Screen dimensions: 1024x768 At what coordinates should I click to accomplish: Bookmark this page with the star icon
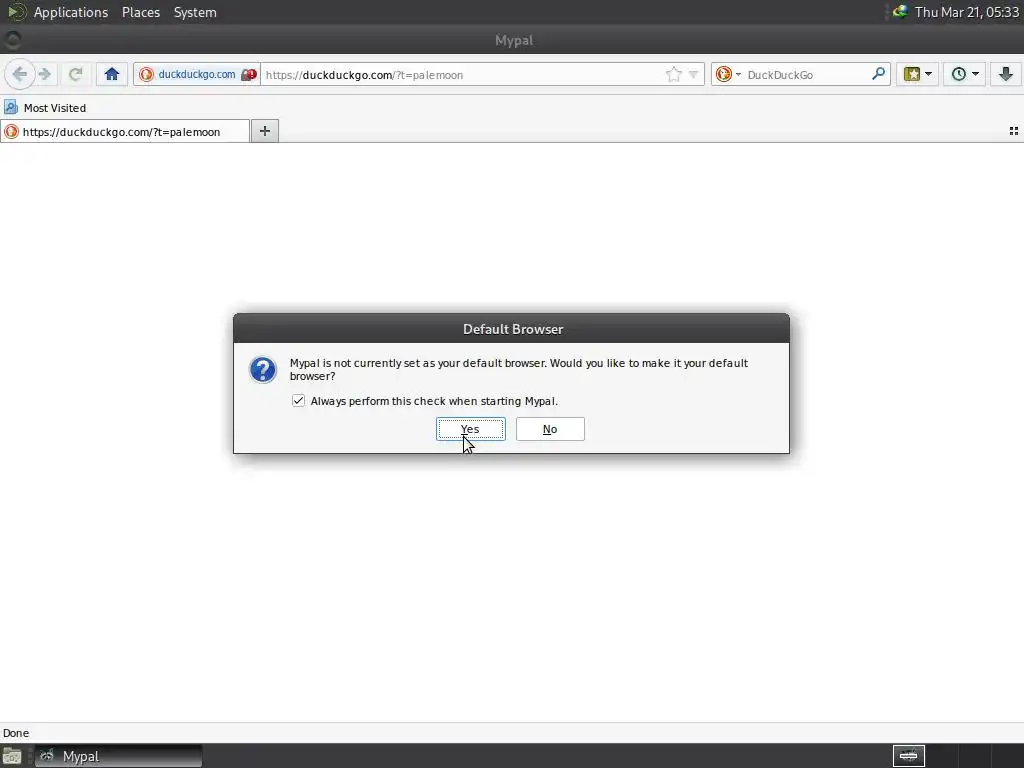[x=673, y=74]
